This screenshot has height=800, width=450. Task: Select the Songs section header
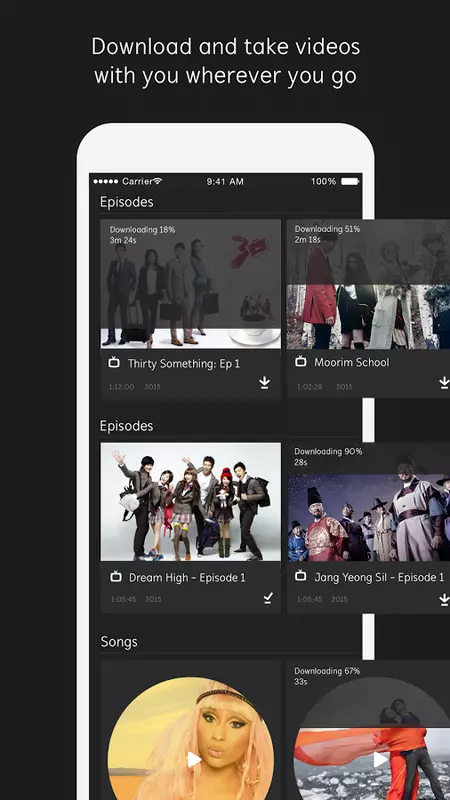119,642
